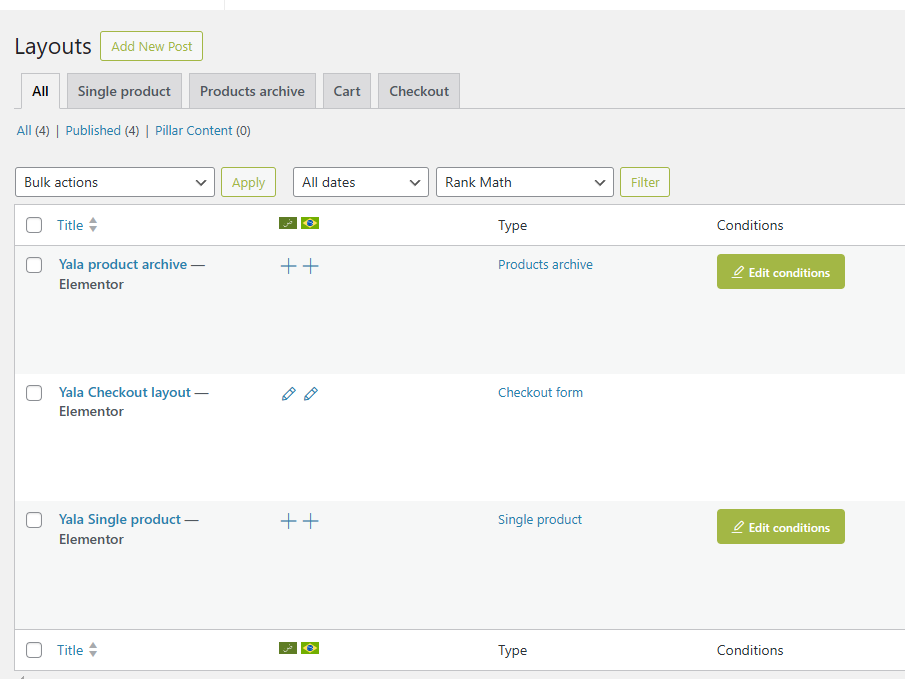Go to the Checkout tab

click(419, 91)
